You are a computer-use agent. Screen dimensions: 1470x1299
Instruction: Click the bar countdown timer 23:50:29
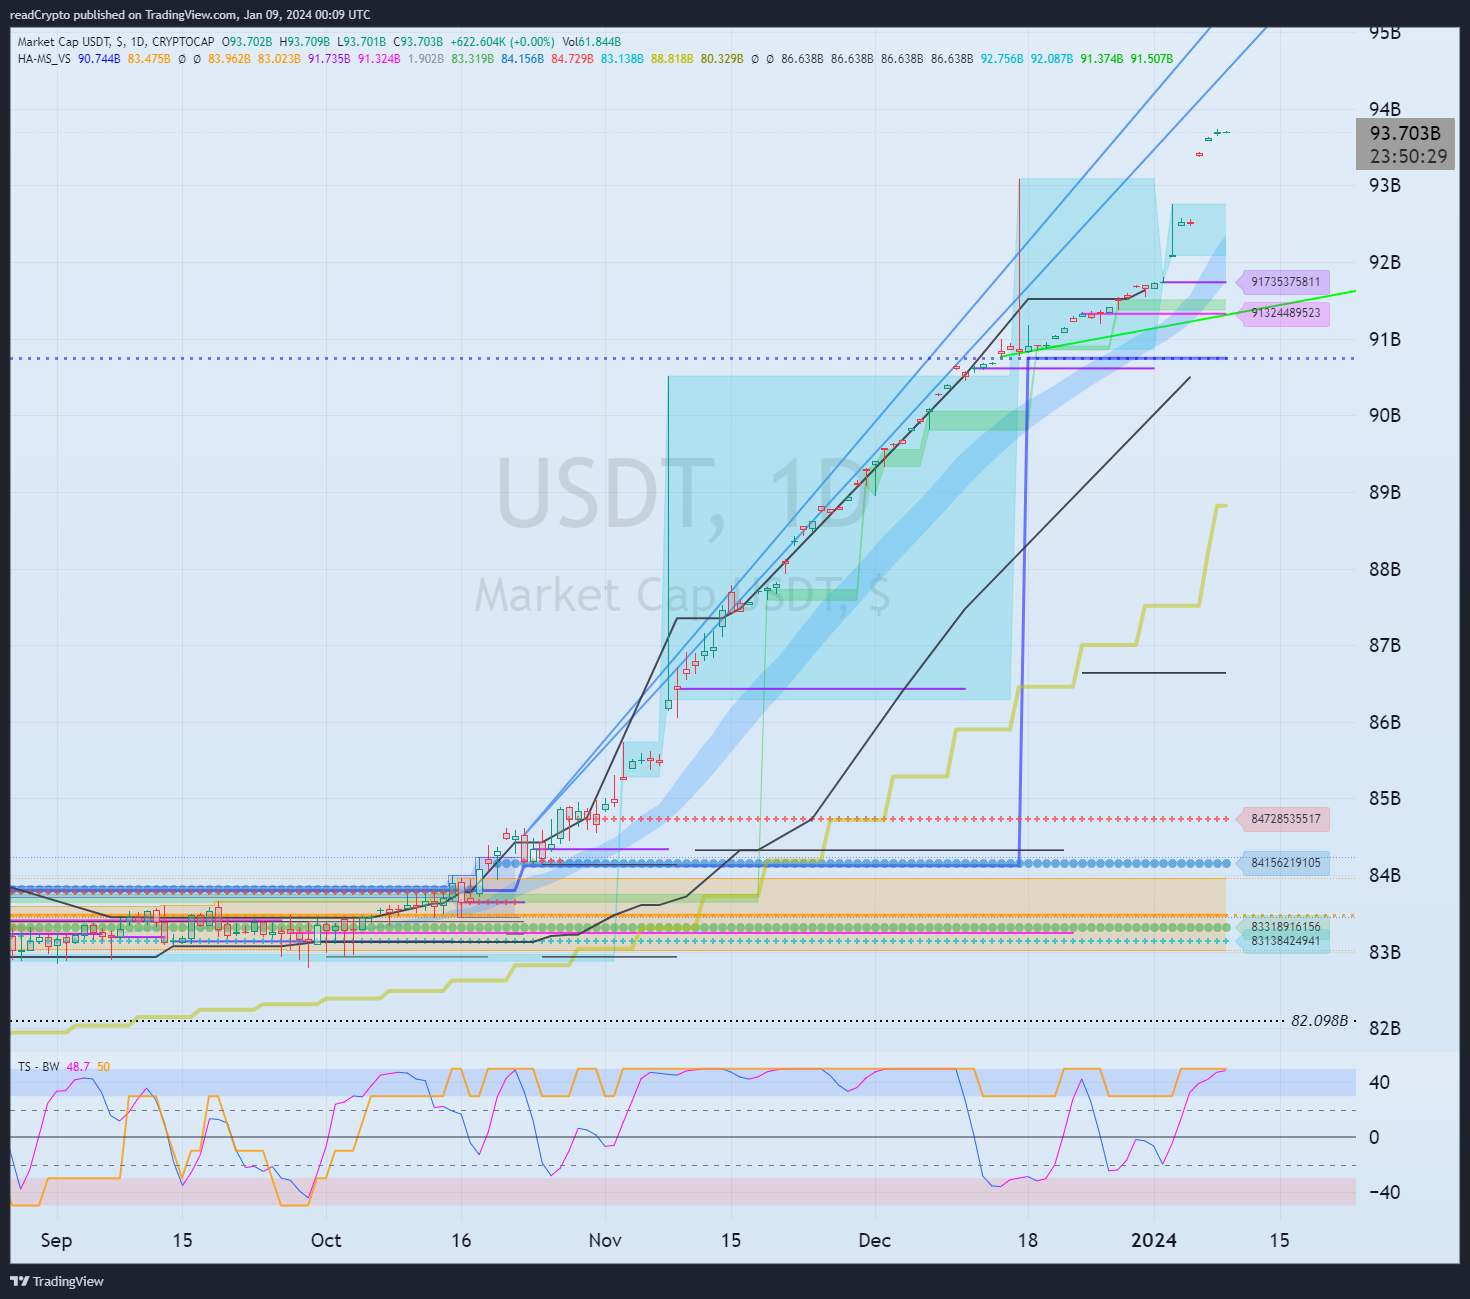pos(1408,156)
